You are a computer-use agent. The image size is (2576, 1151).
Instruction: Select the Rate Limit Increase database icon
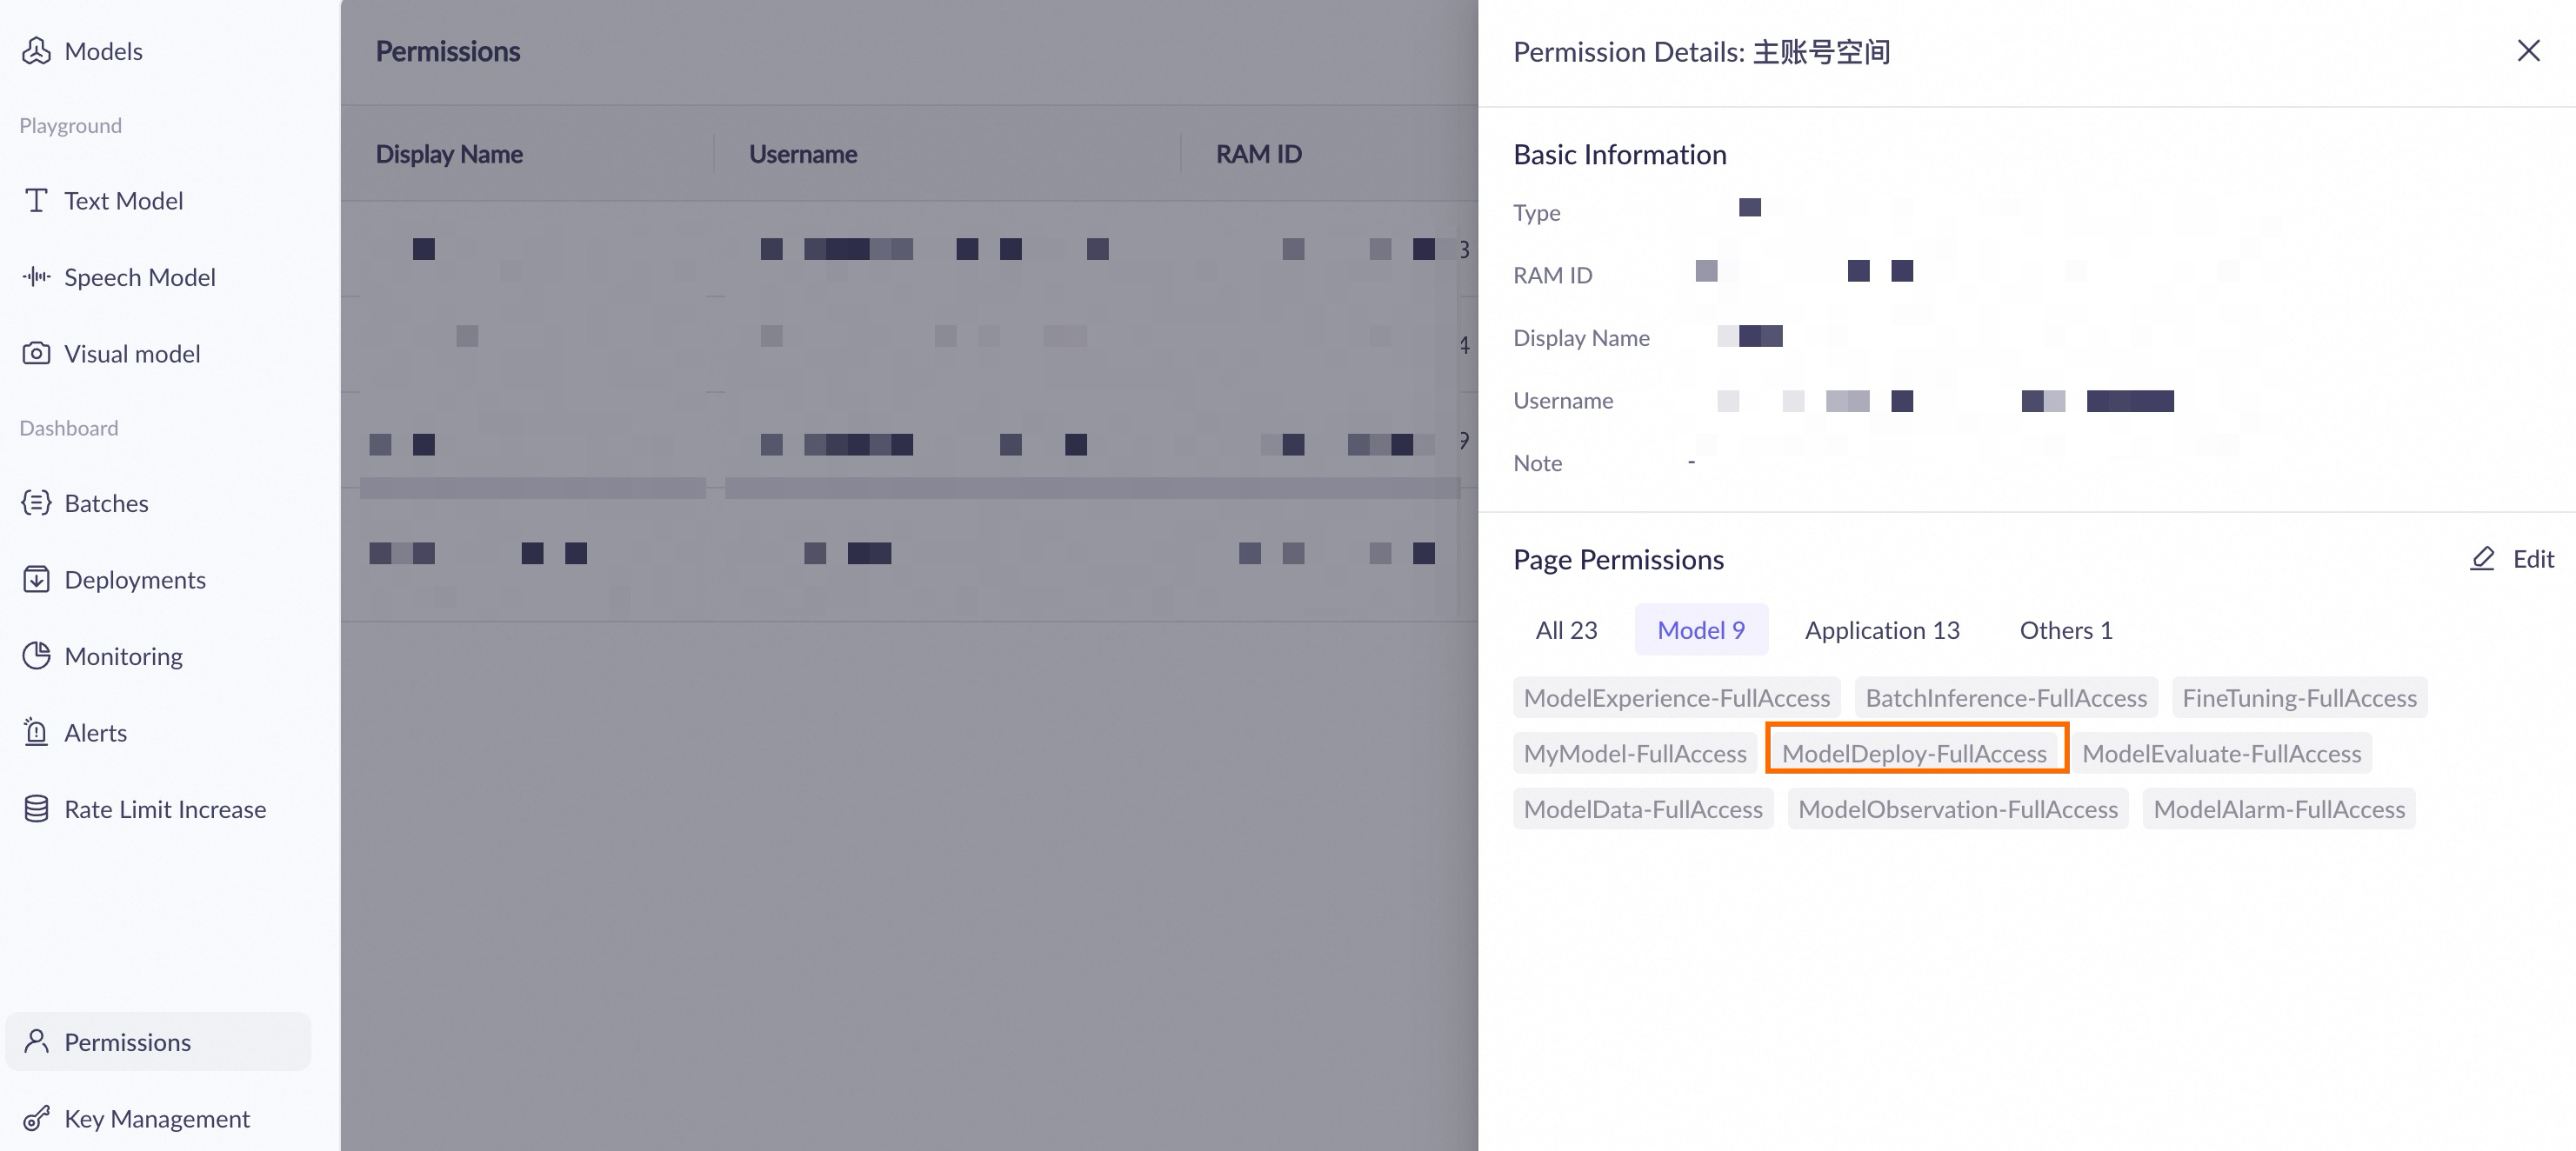(36, 809)
